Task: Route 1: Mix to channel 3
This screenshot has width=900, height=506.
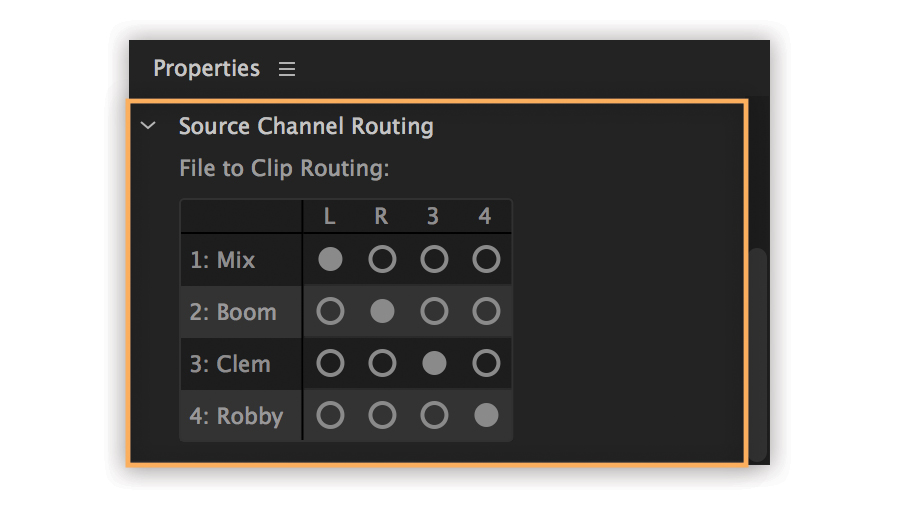Action: [x=434, y=260]
